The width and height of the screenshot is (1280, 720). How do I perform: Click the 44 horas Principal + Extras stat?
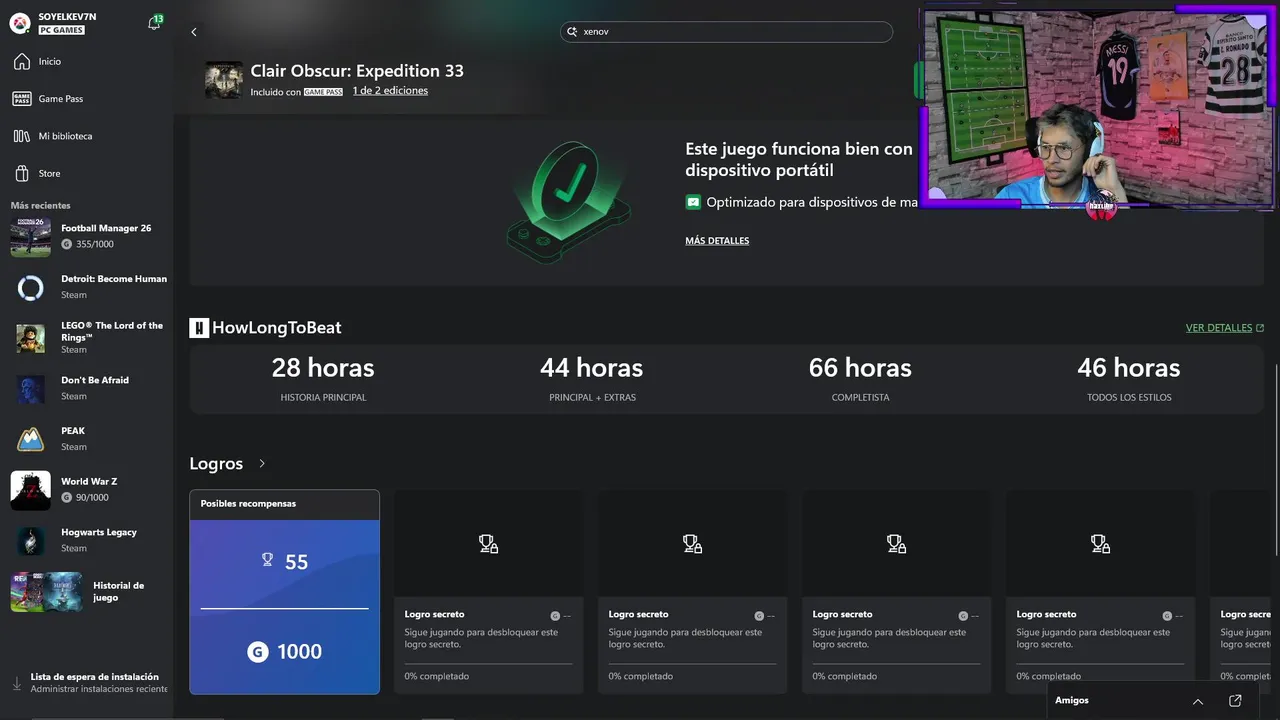point(592,379)
